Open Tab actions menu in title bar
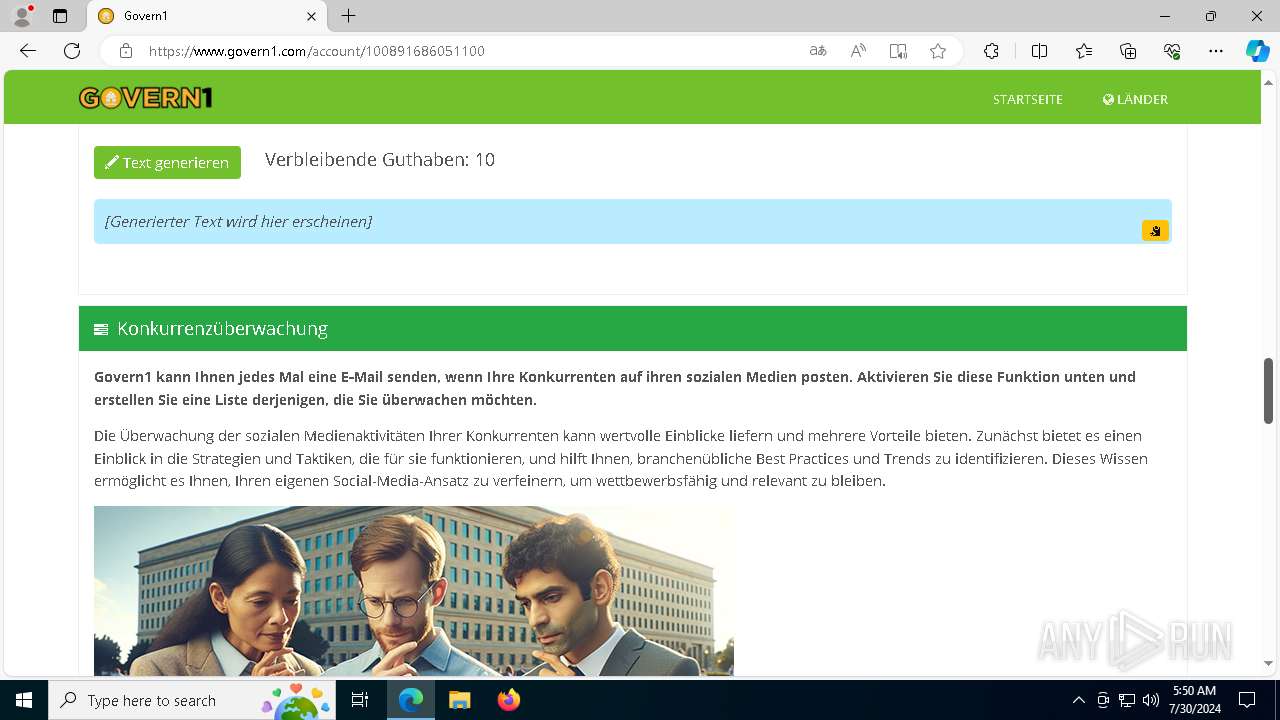 60,16
